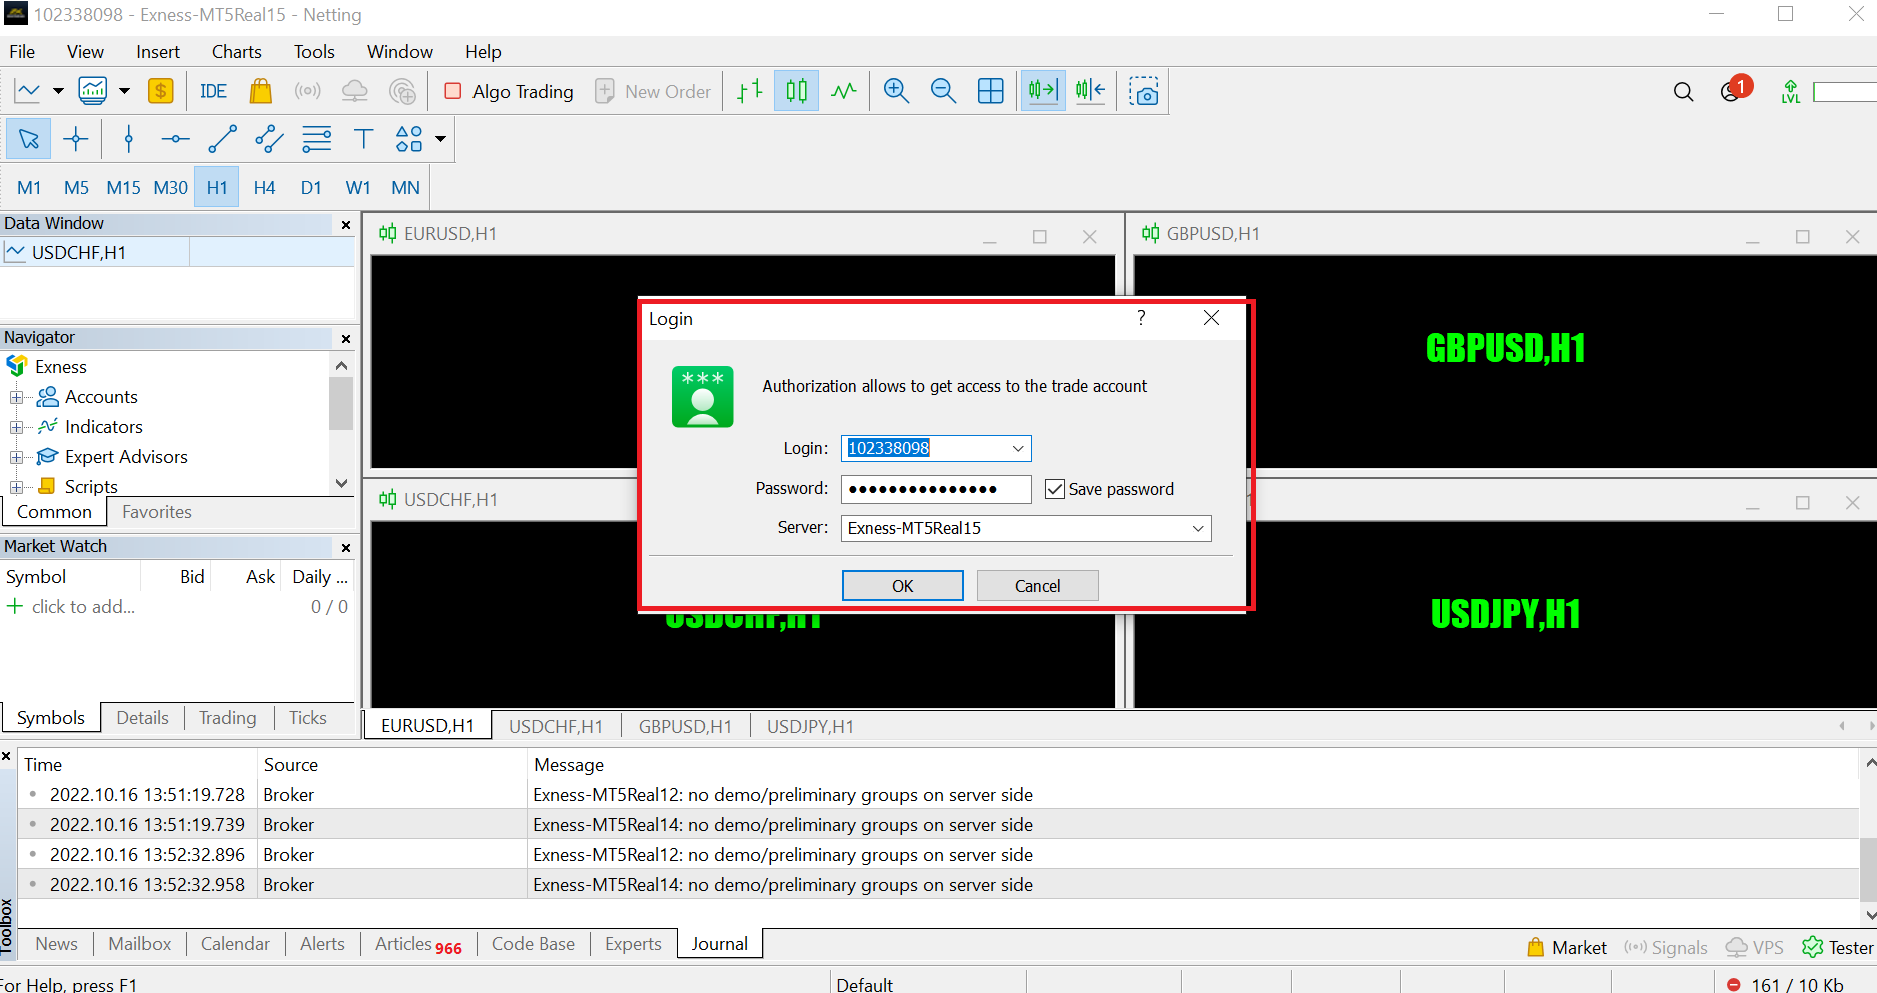Select the equidistant channel tool

tap(269, 139)
